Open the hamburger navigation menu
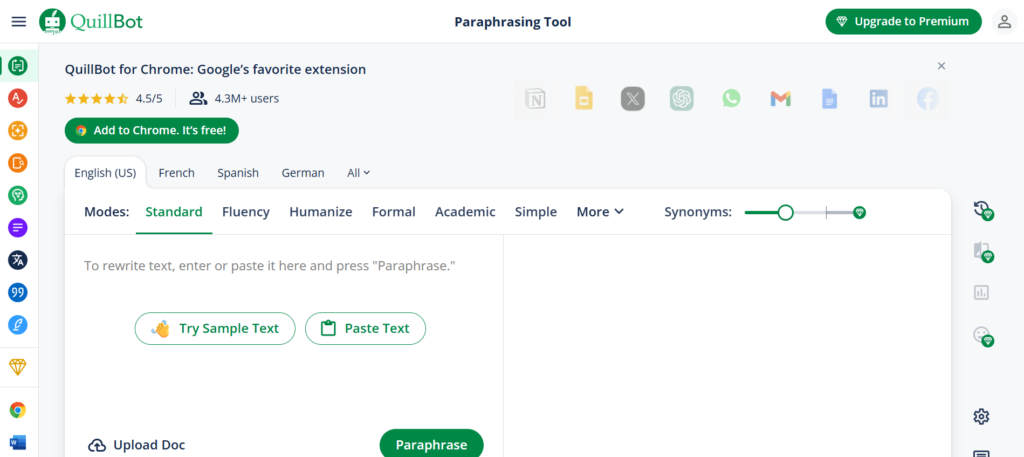 pos(19,22)
